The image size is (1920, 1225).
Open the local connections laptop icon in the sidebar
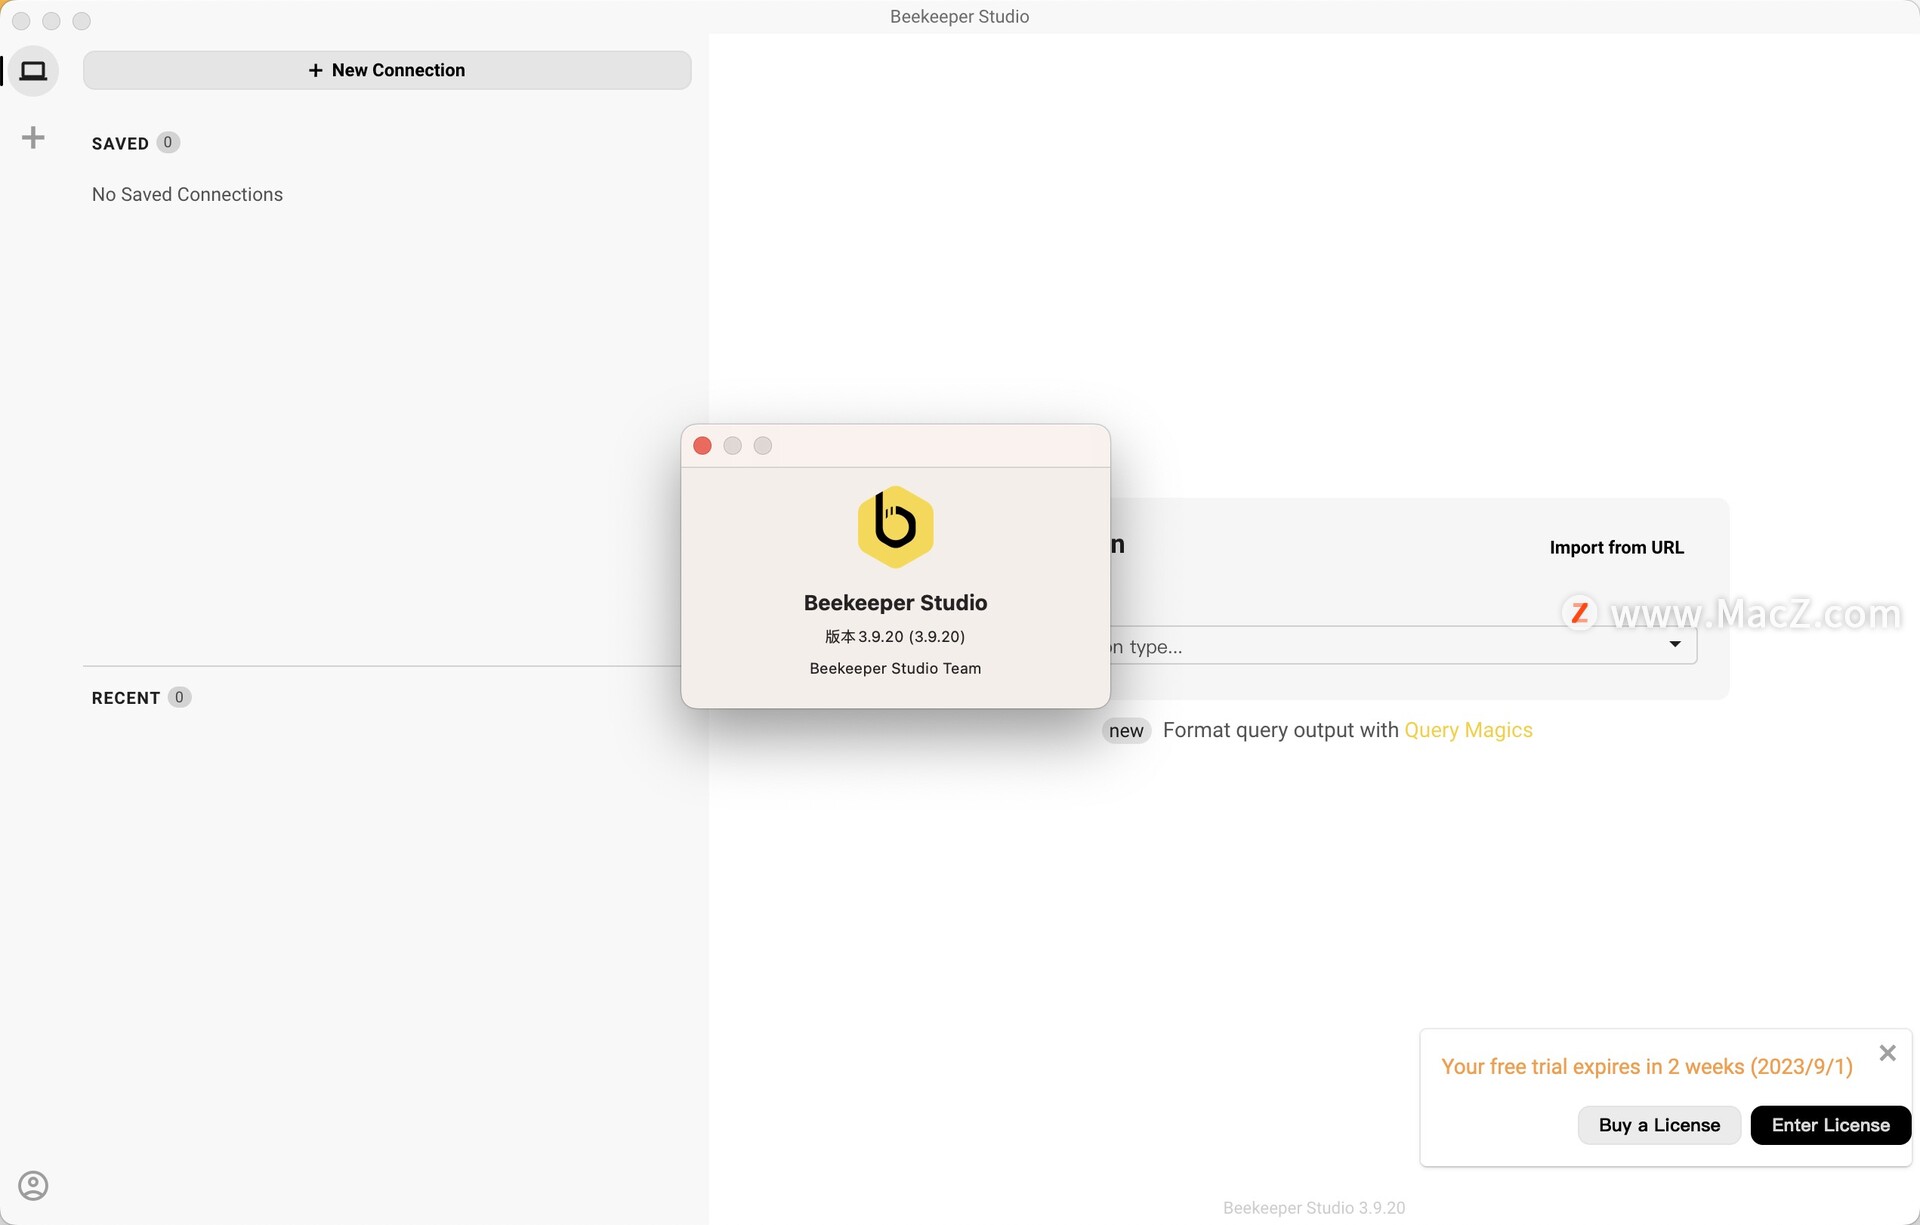[x=33, y=71]
